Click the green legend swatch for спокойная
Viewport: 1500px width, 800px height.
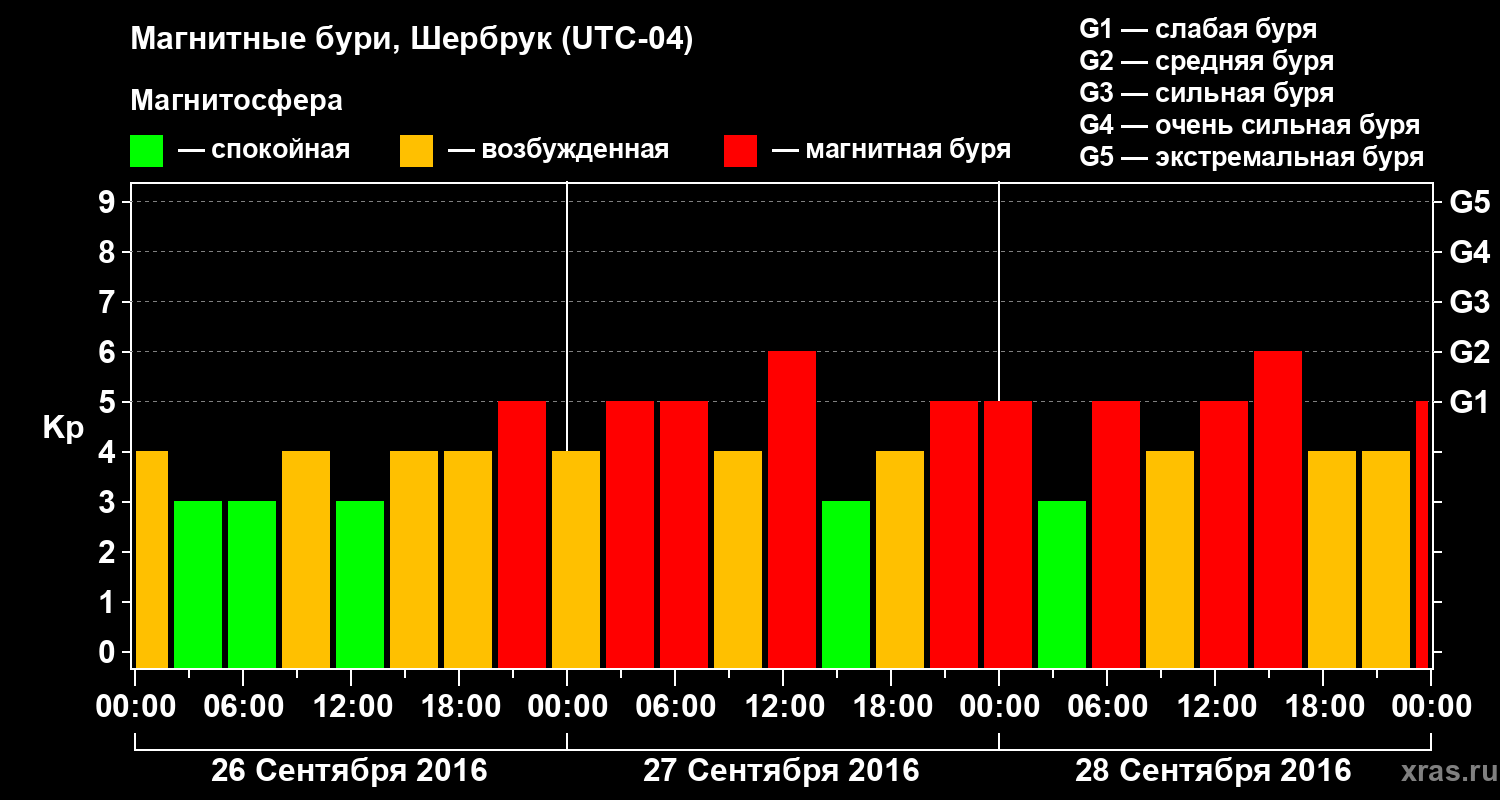click(x=146, y=151)
